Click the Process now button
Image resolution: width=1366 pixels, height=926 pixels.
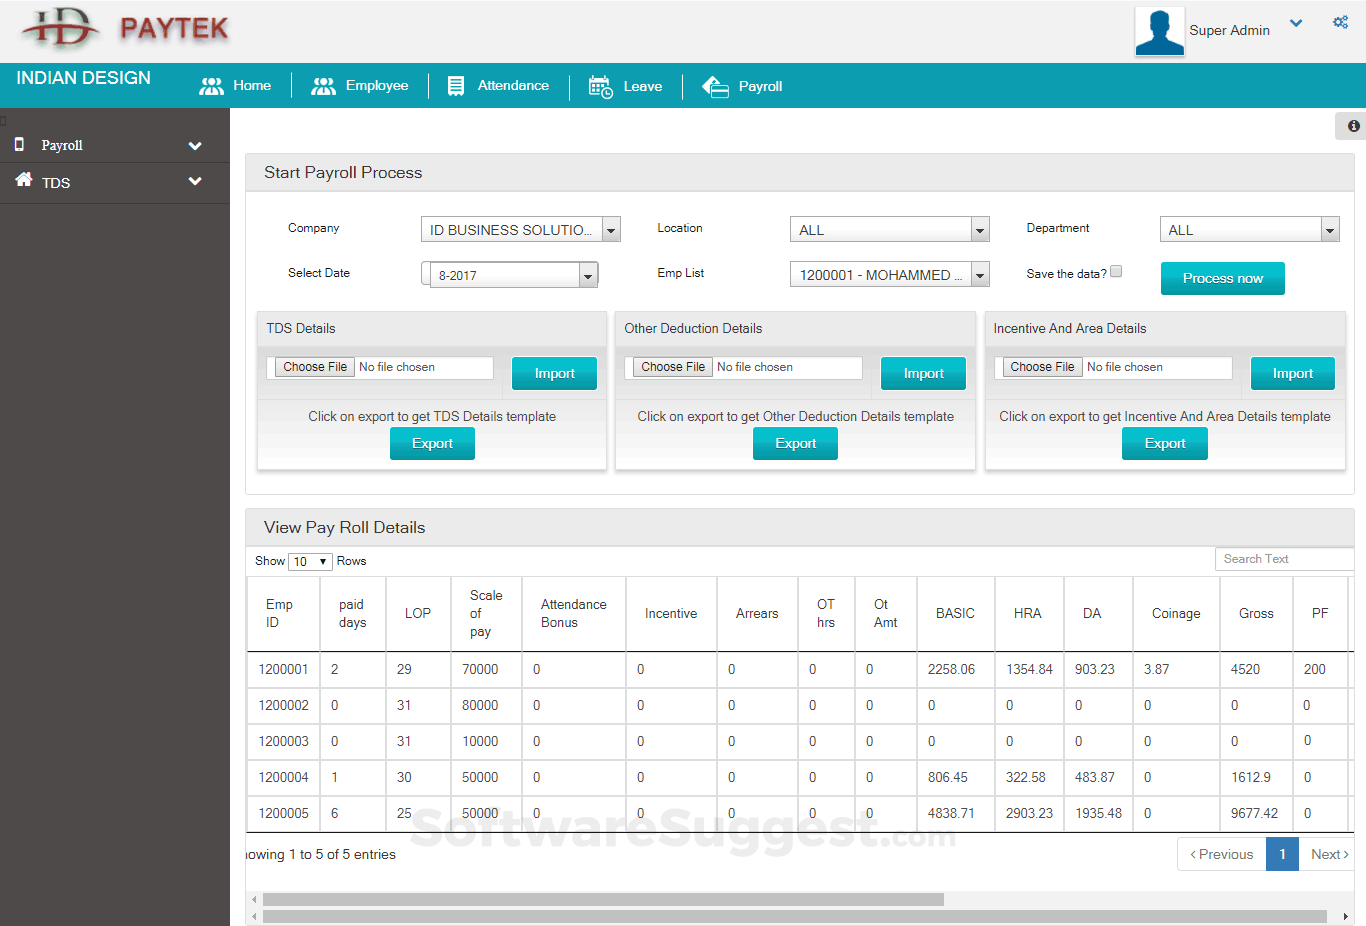[1222, 278]
